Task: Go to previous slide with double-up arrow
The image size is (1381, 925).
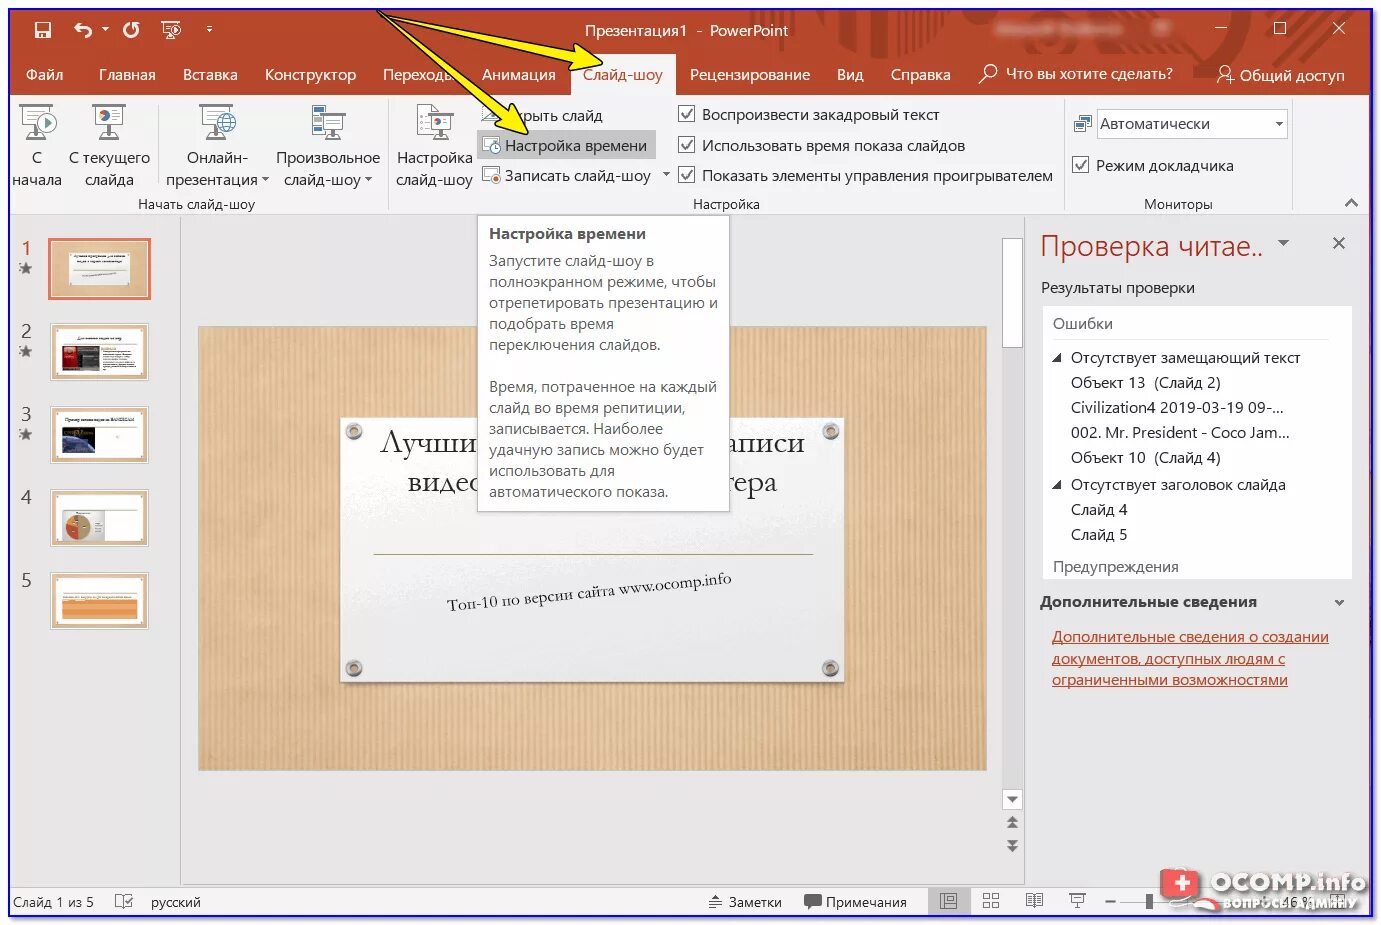Action: click(1012, 822)
